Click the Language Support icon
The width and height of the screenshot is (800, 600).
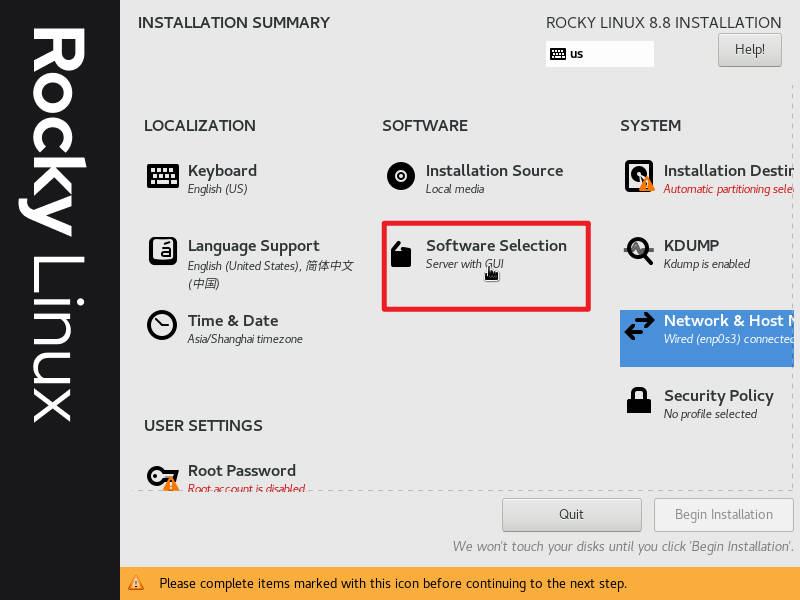(163, 251)
